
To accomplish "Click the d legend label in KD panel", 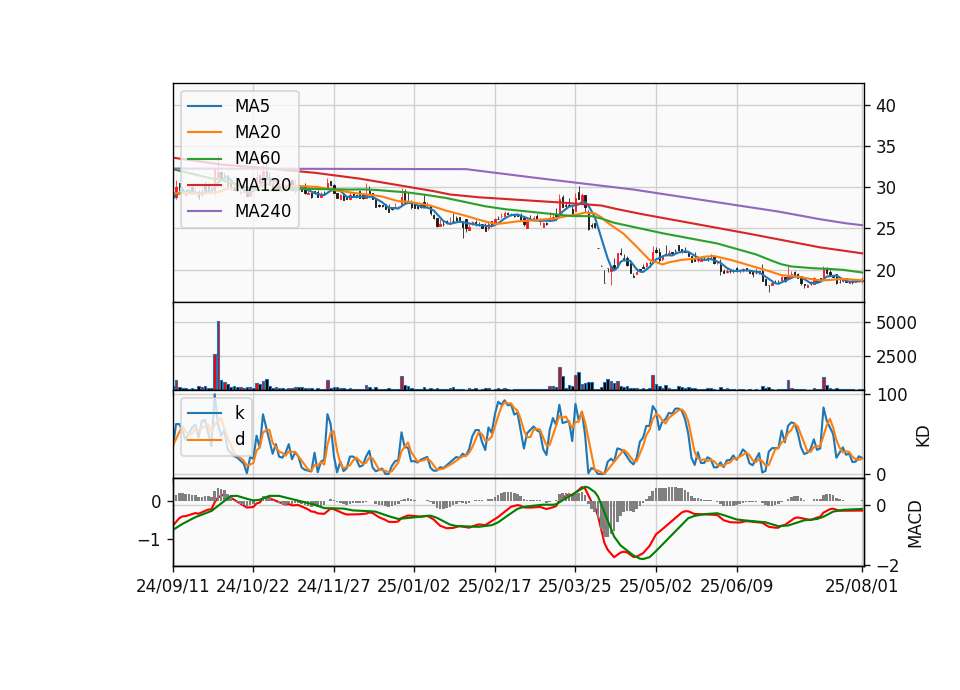I will pos(239,438).
